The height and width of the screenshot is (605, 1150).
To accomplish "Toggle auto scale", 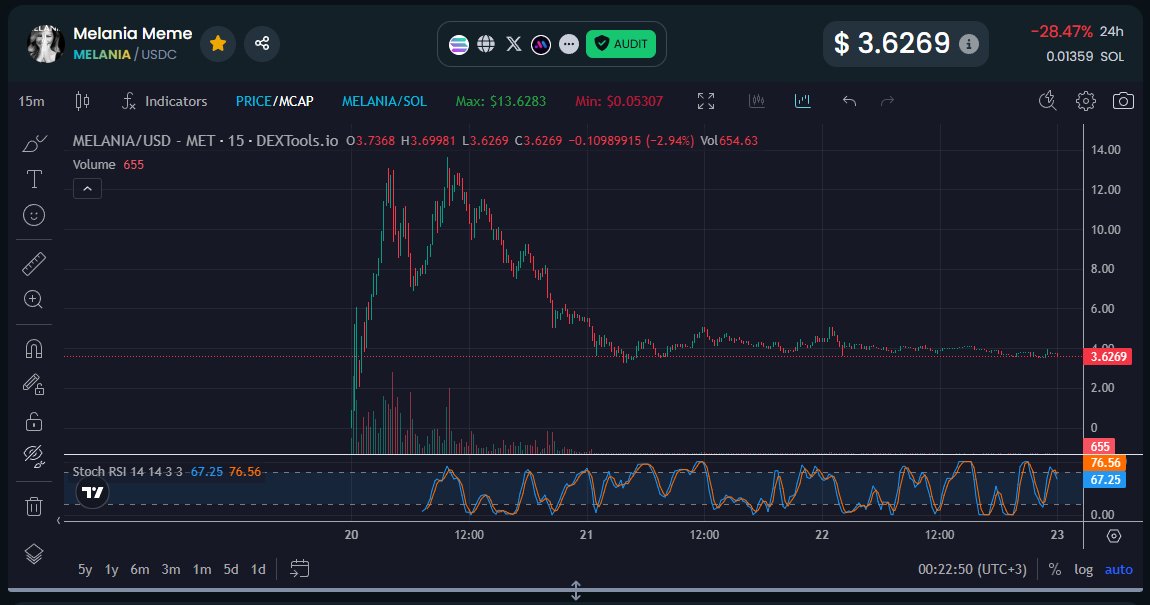I will coord(1118,569).
